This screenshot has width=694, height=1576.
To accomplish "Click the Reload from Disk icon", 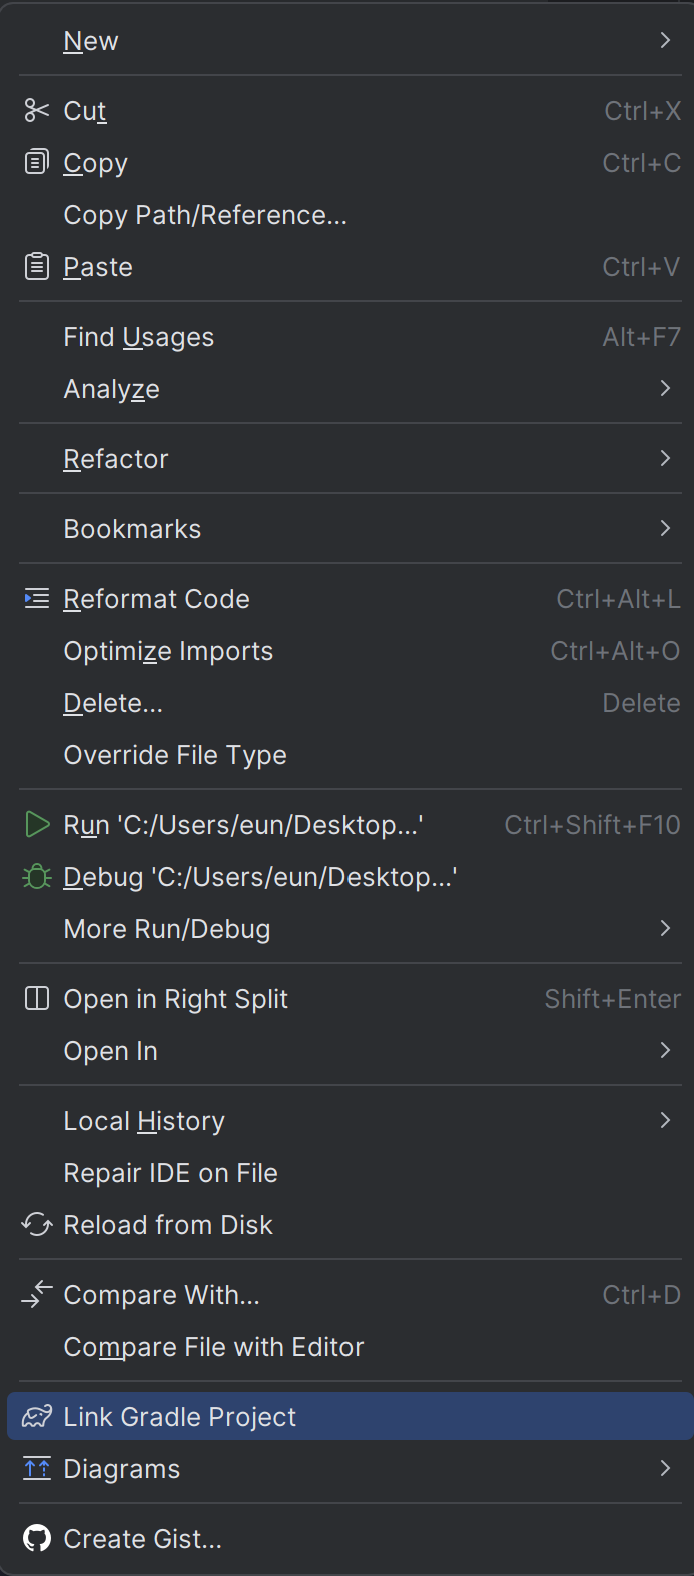I will [x=37, y=1225].
